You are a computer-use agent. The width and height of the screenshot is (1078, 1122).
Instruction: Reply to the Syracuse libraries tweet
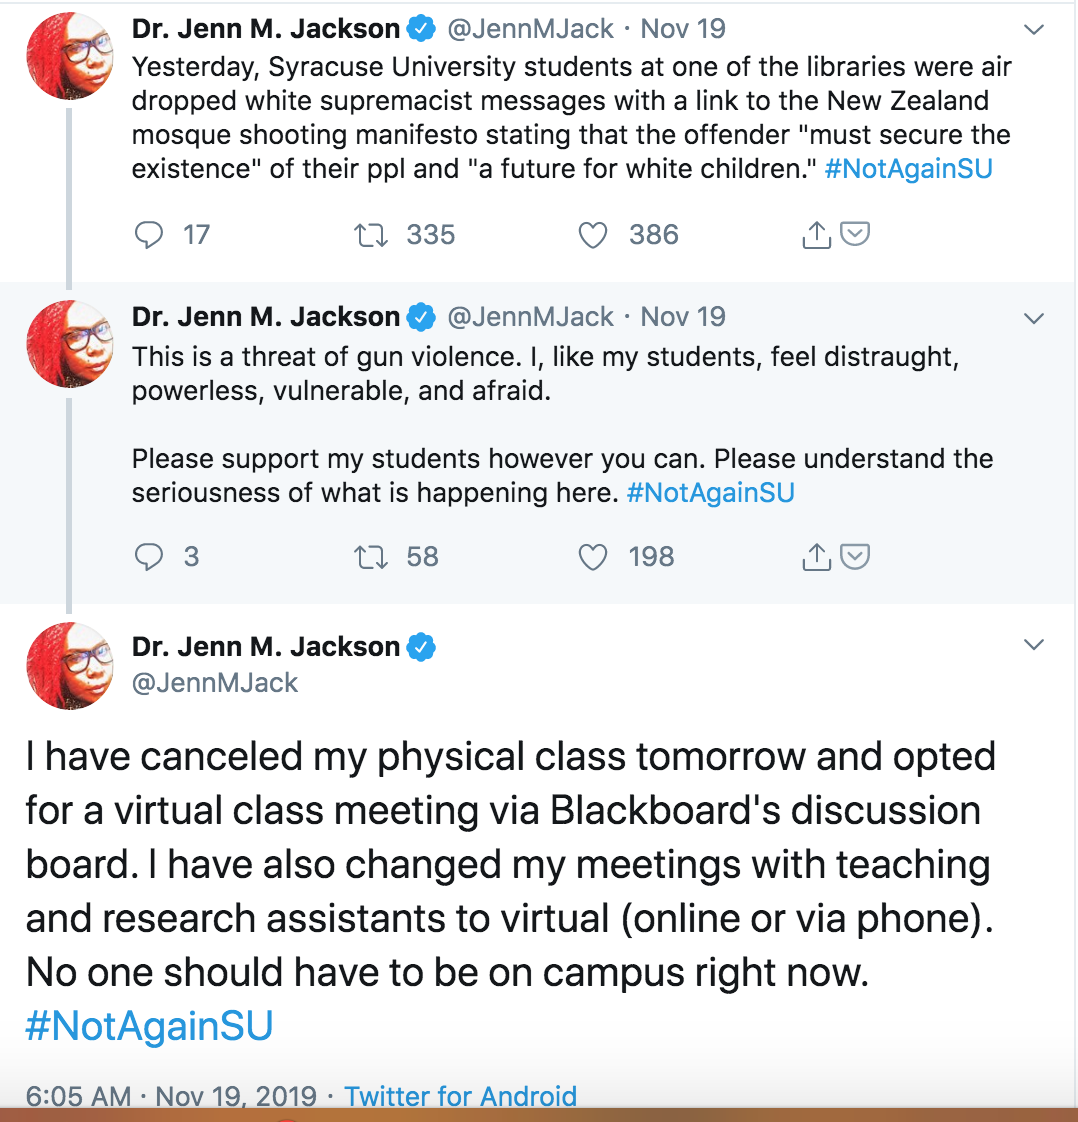click(149, 235)
